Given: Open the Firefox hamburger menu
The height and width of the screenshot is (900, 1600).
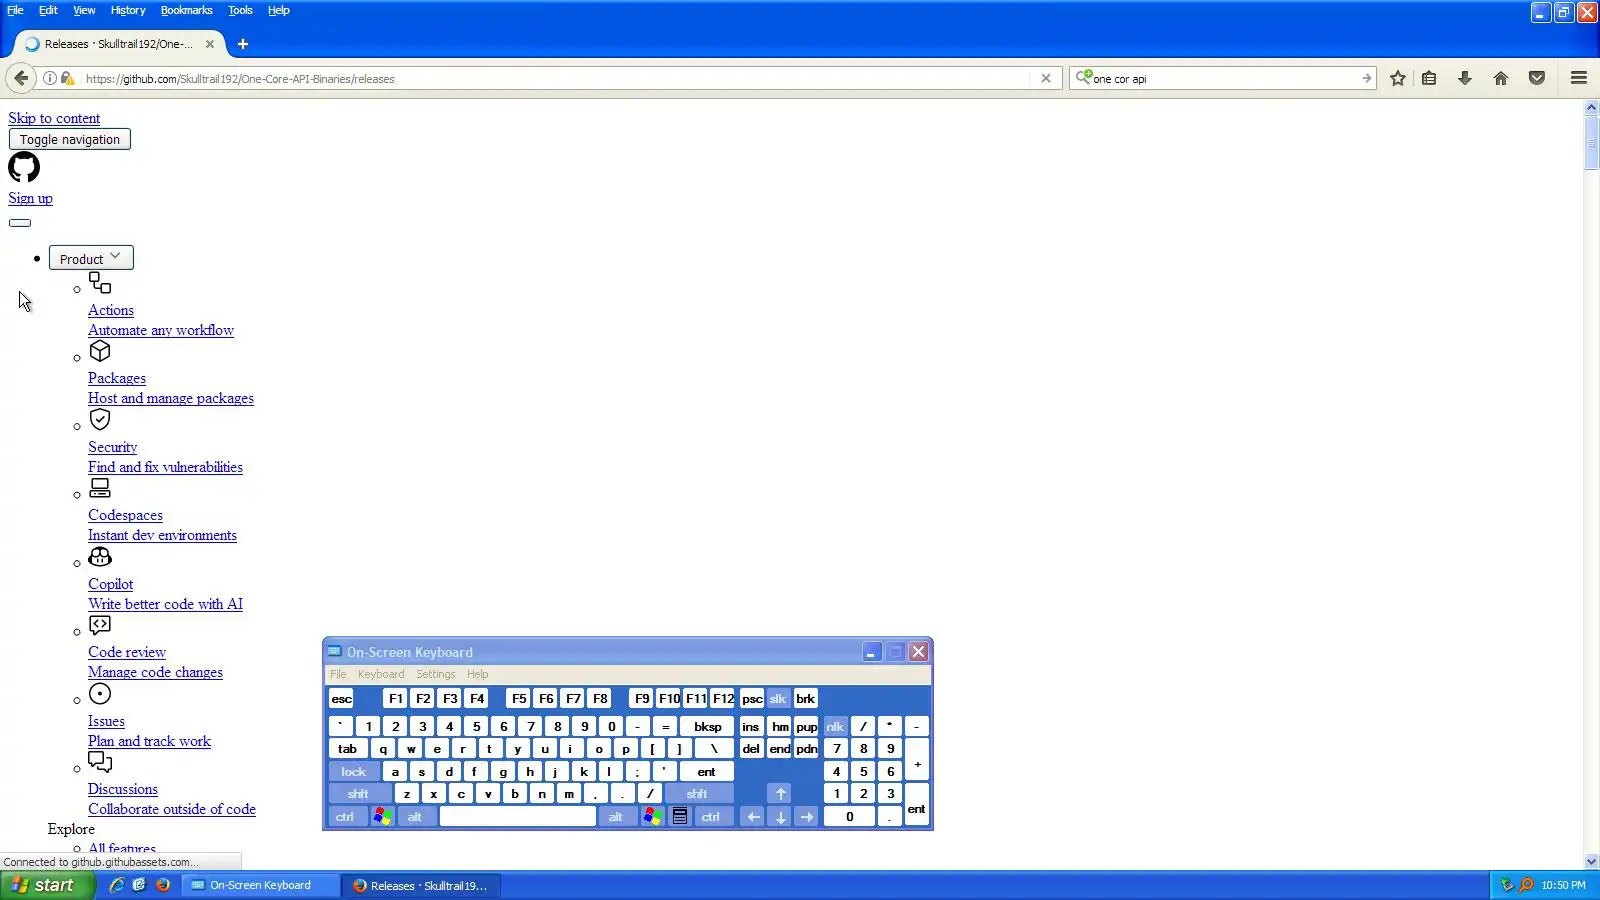Looking at the screenshot, I should pyautogui.click(x=1579, y=78).
